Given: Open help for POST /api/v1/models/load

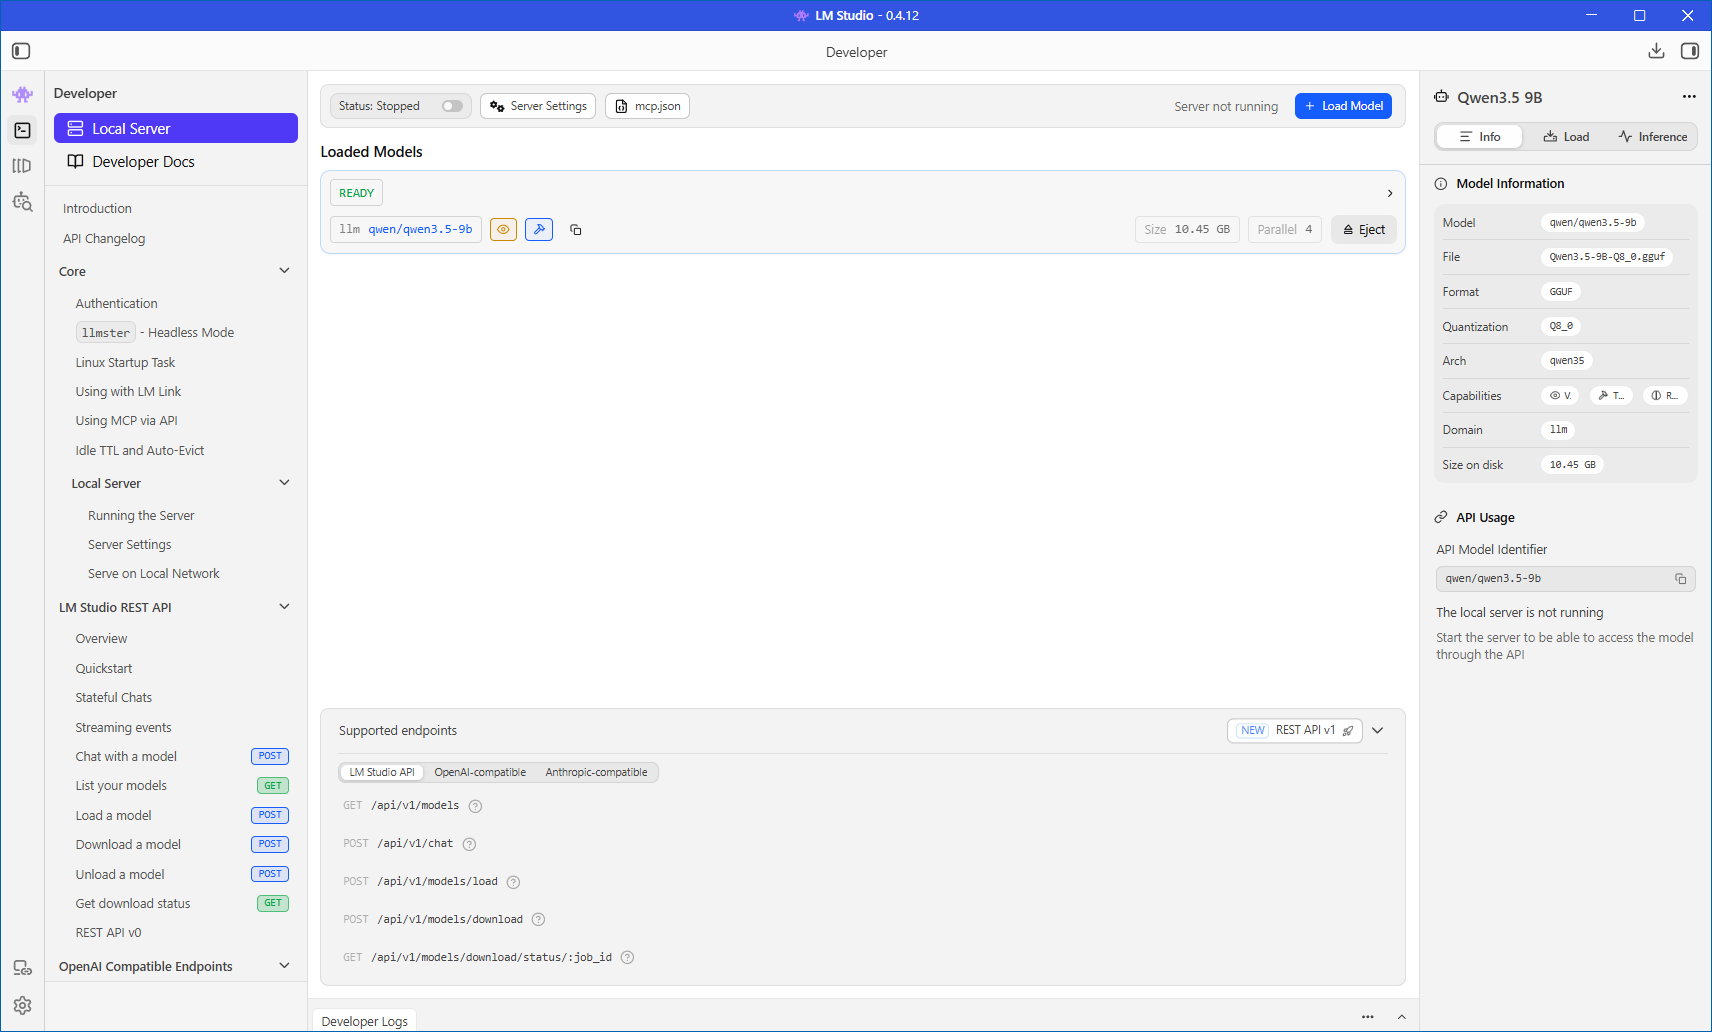Looking at the screenshot, I should pos(514,882).
